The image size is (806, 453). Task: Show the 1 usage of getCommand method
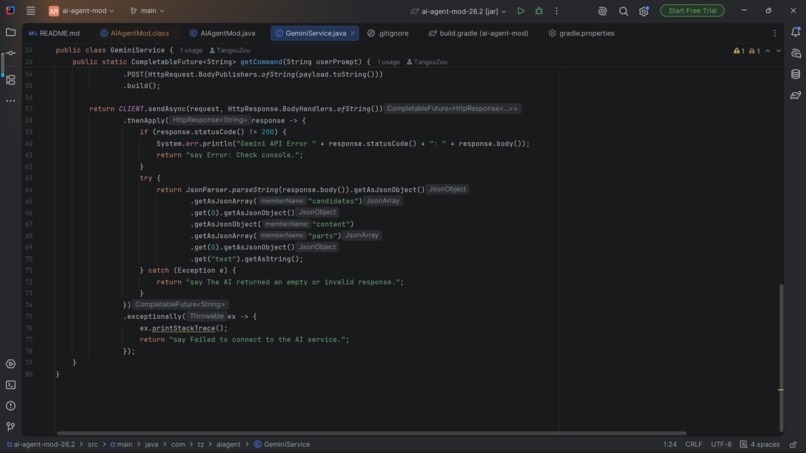pyautogui.click(x=388, y=62)
